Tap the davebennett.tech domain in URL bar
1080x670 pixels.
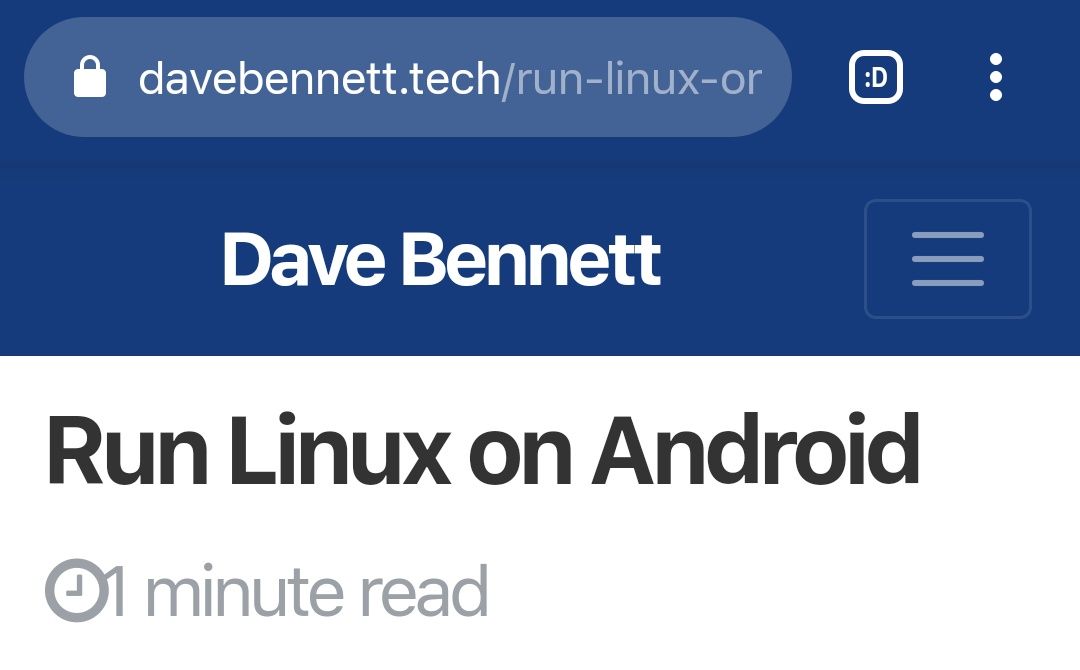pos(320,78)
